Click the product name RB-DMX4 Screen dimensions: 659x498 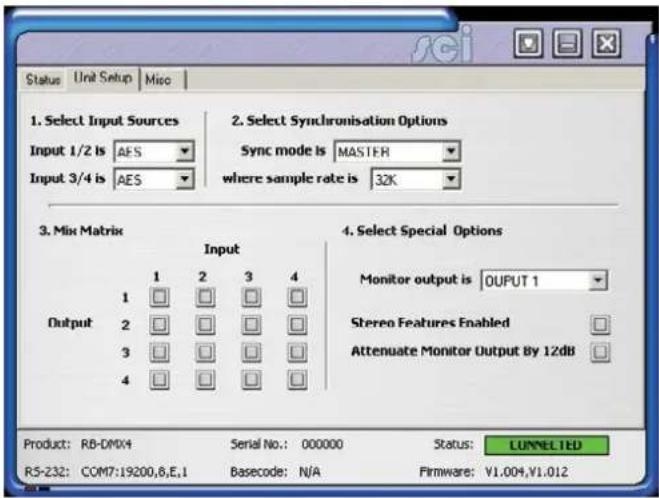(x=106, y=444)
